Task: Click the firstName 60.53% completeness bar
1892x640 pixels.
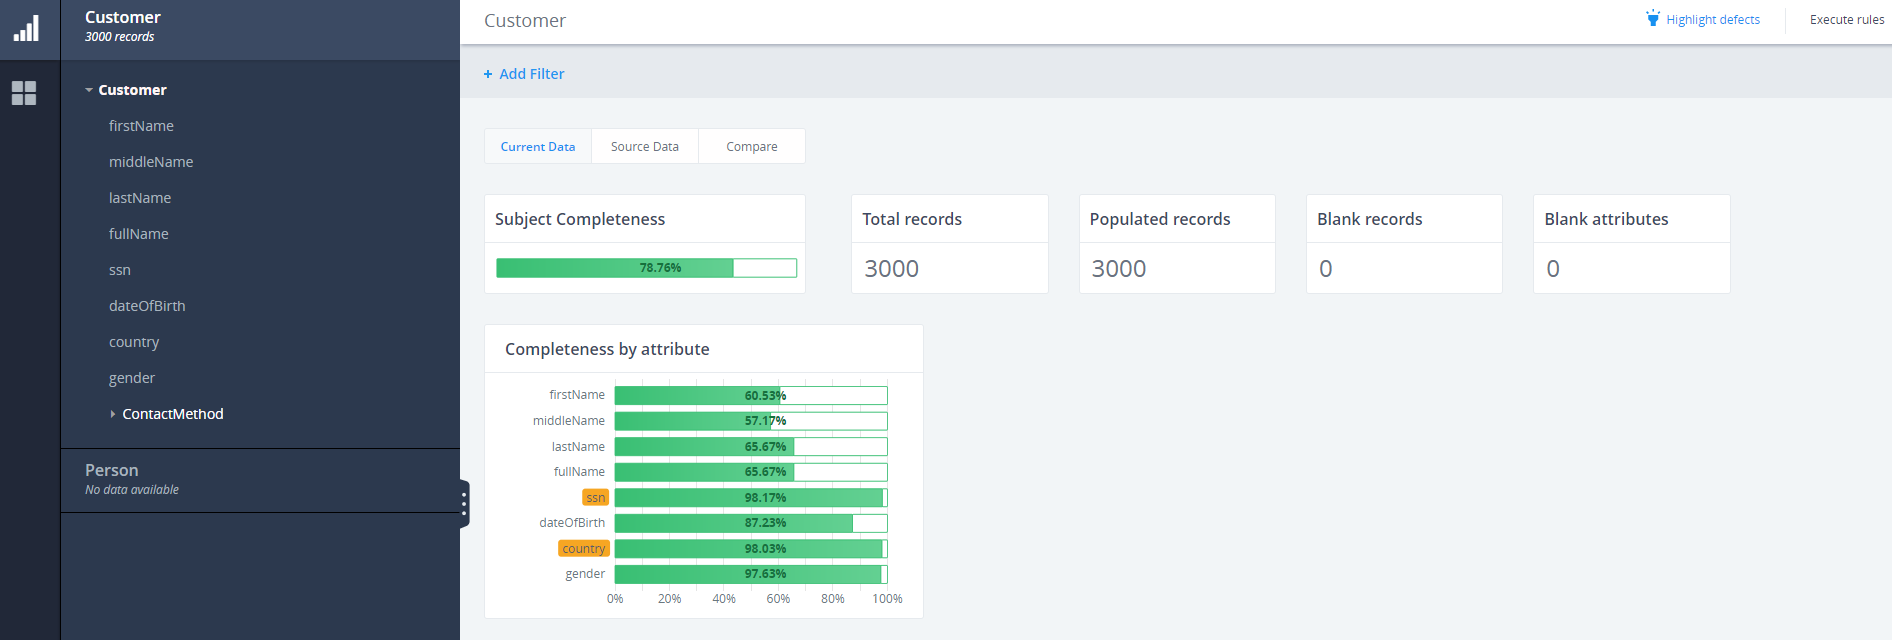Action: pos(751,396)
